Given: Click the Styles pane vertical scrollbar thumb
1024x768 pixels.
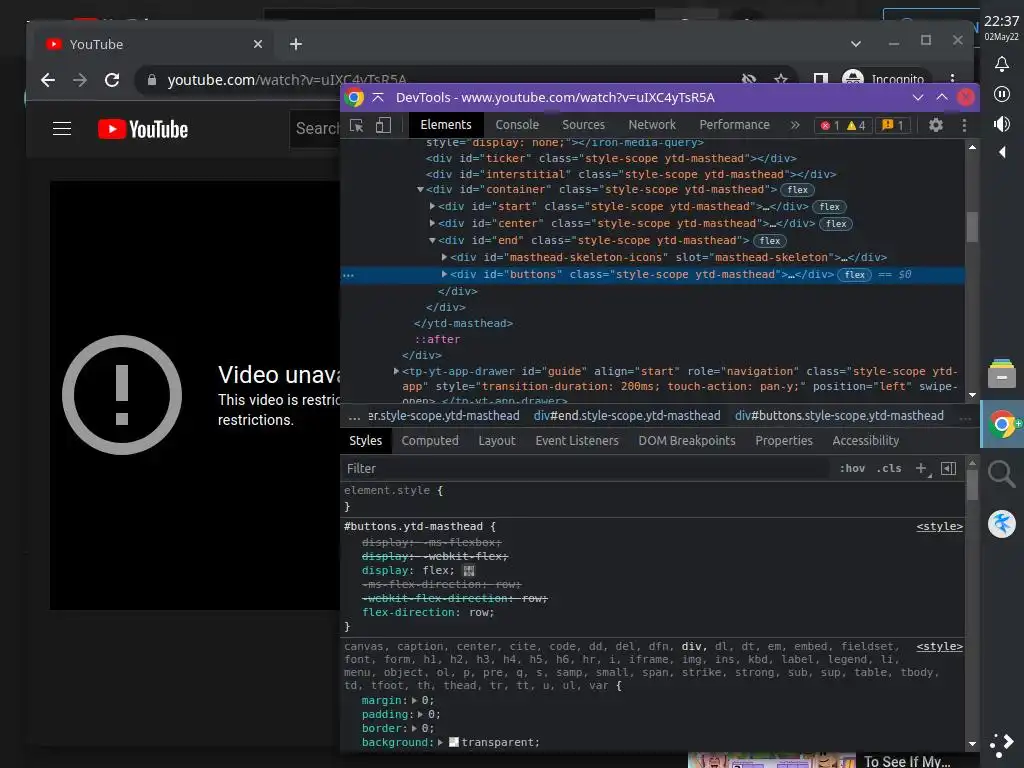Looking at the screenshot, I should point(972,485).
